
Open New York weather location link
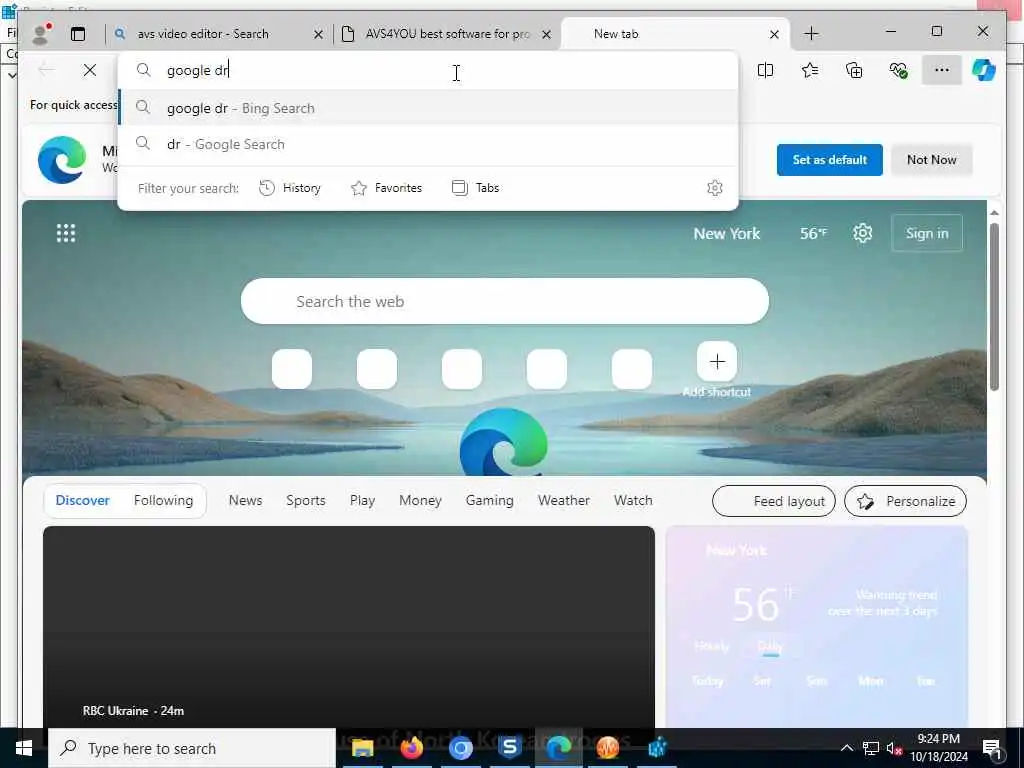click(x=727, y=233)
